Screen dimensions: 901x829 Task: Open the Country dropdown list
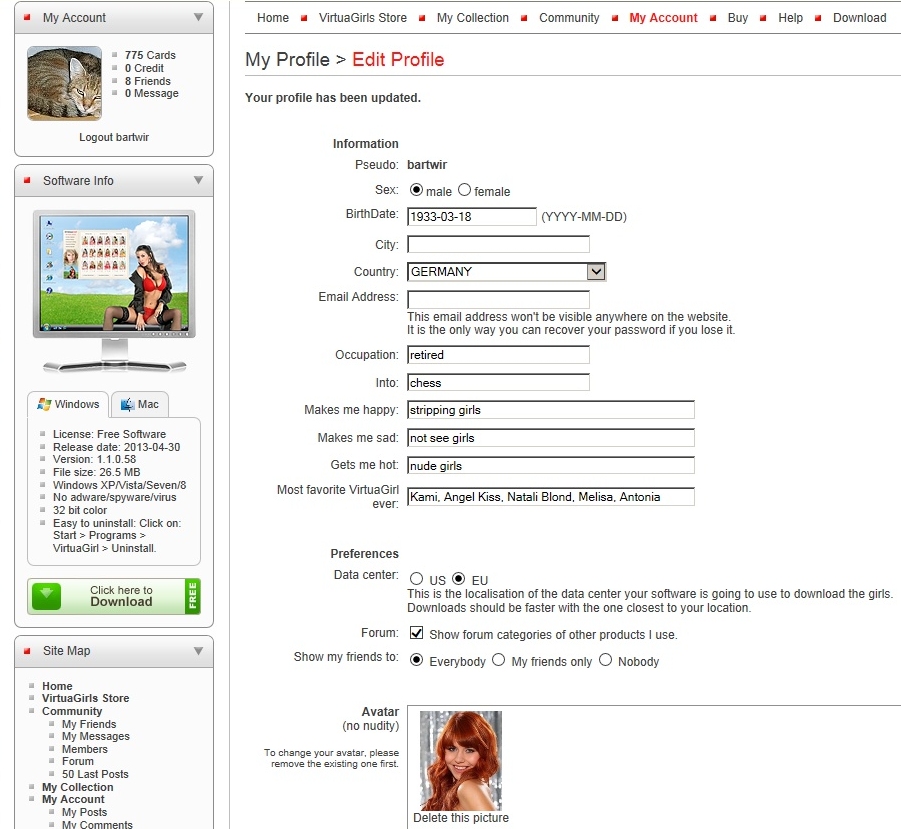(x=596, y=271)
